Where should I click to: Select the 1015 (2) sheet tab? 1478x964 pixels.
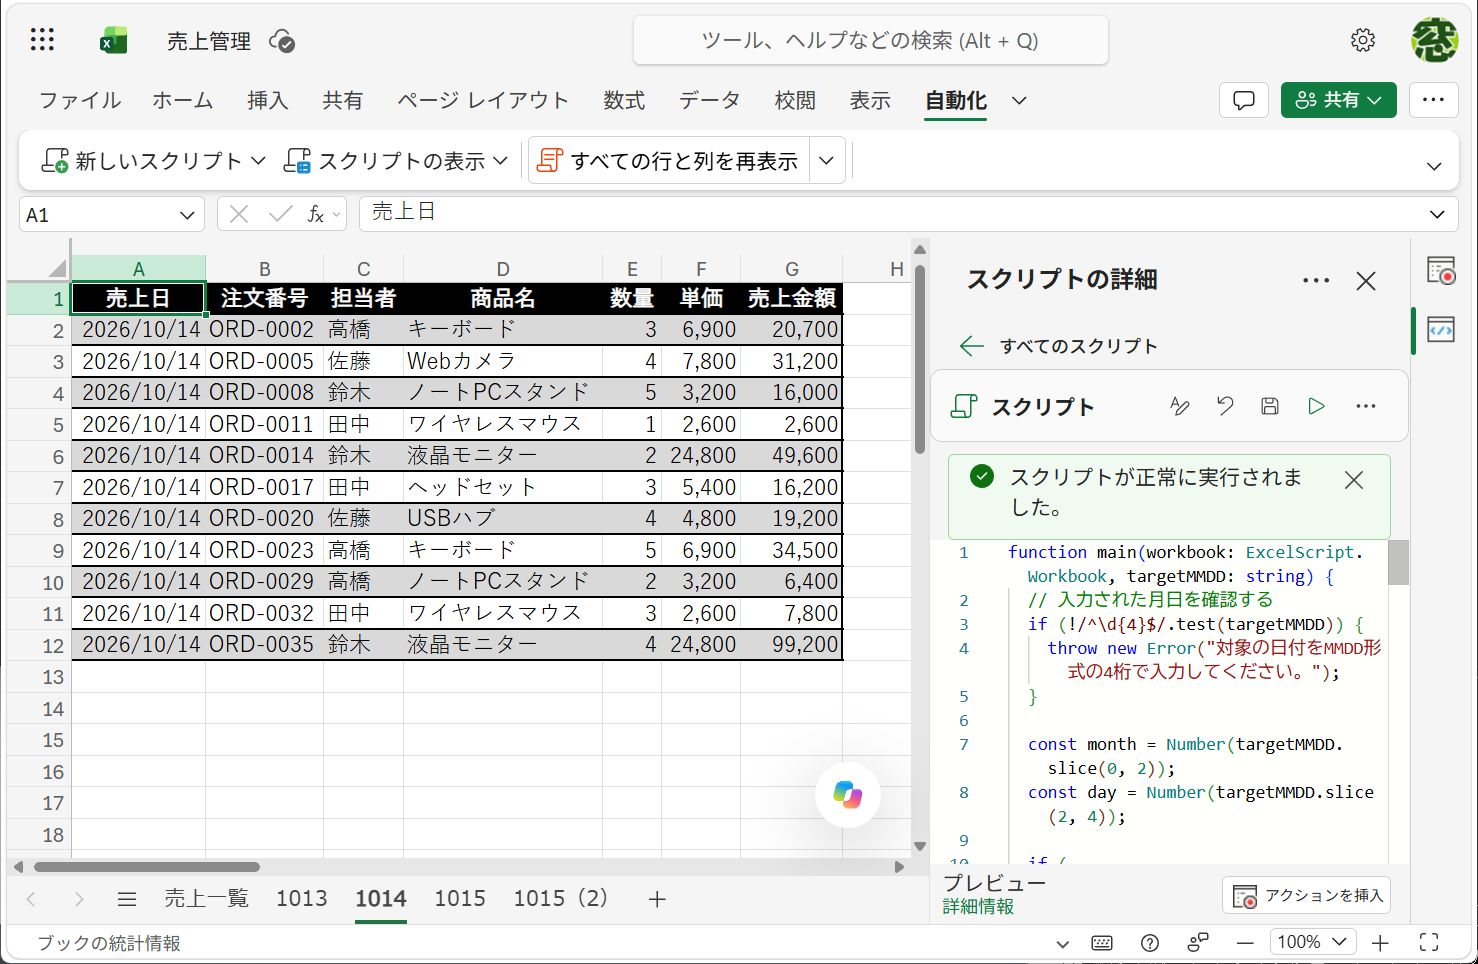pyautogui.click(x=561, y=898)
